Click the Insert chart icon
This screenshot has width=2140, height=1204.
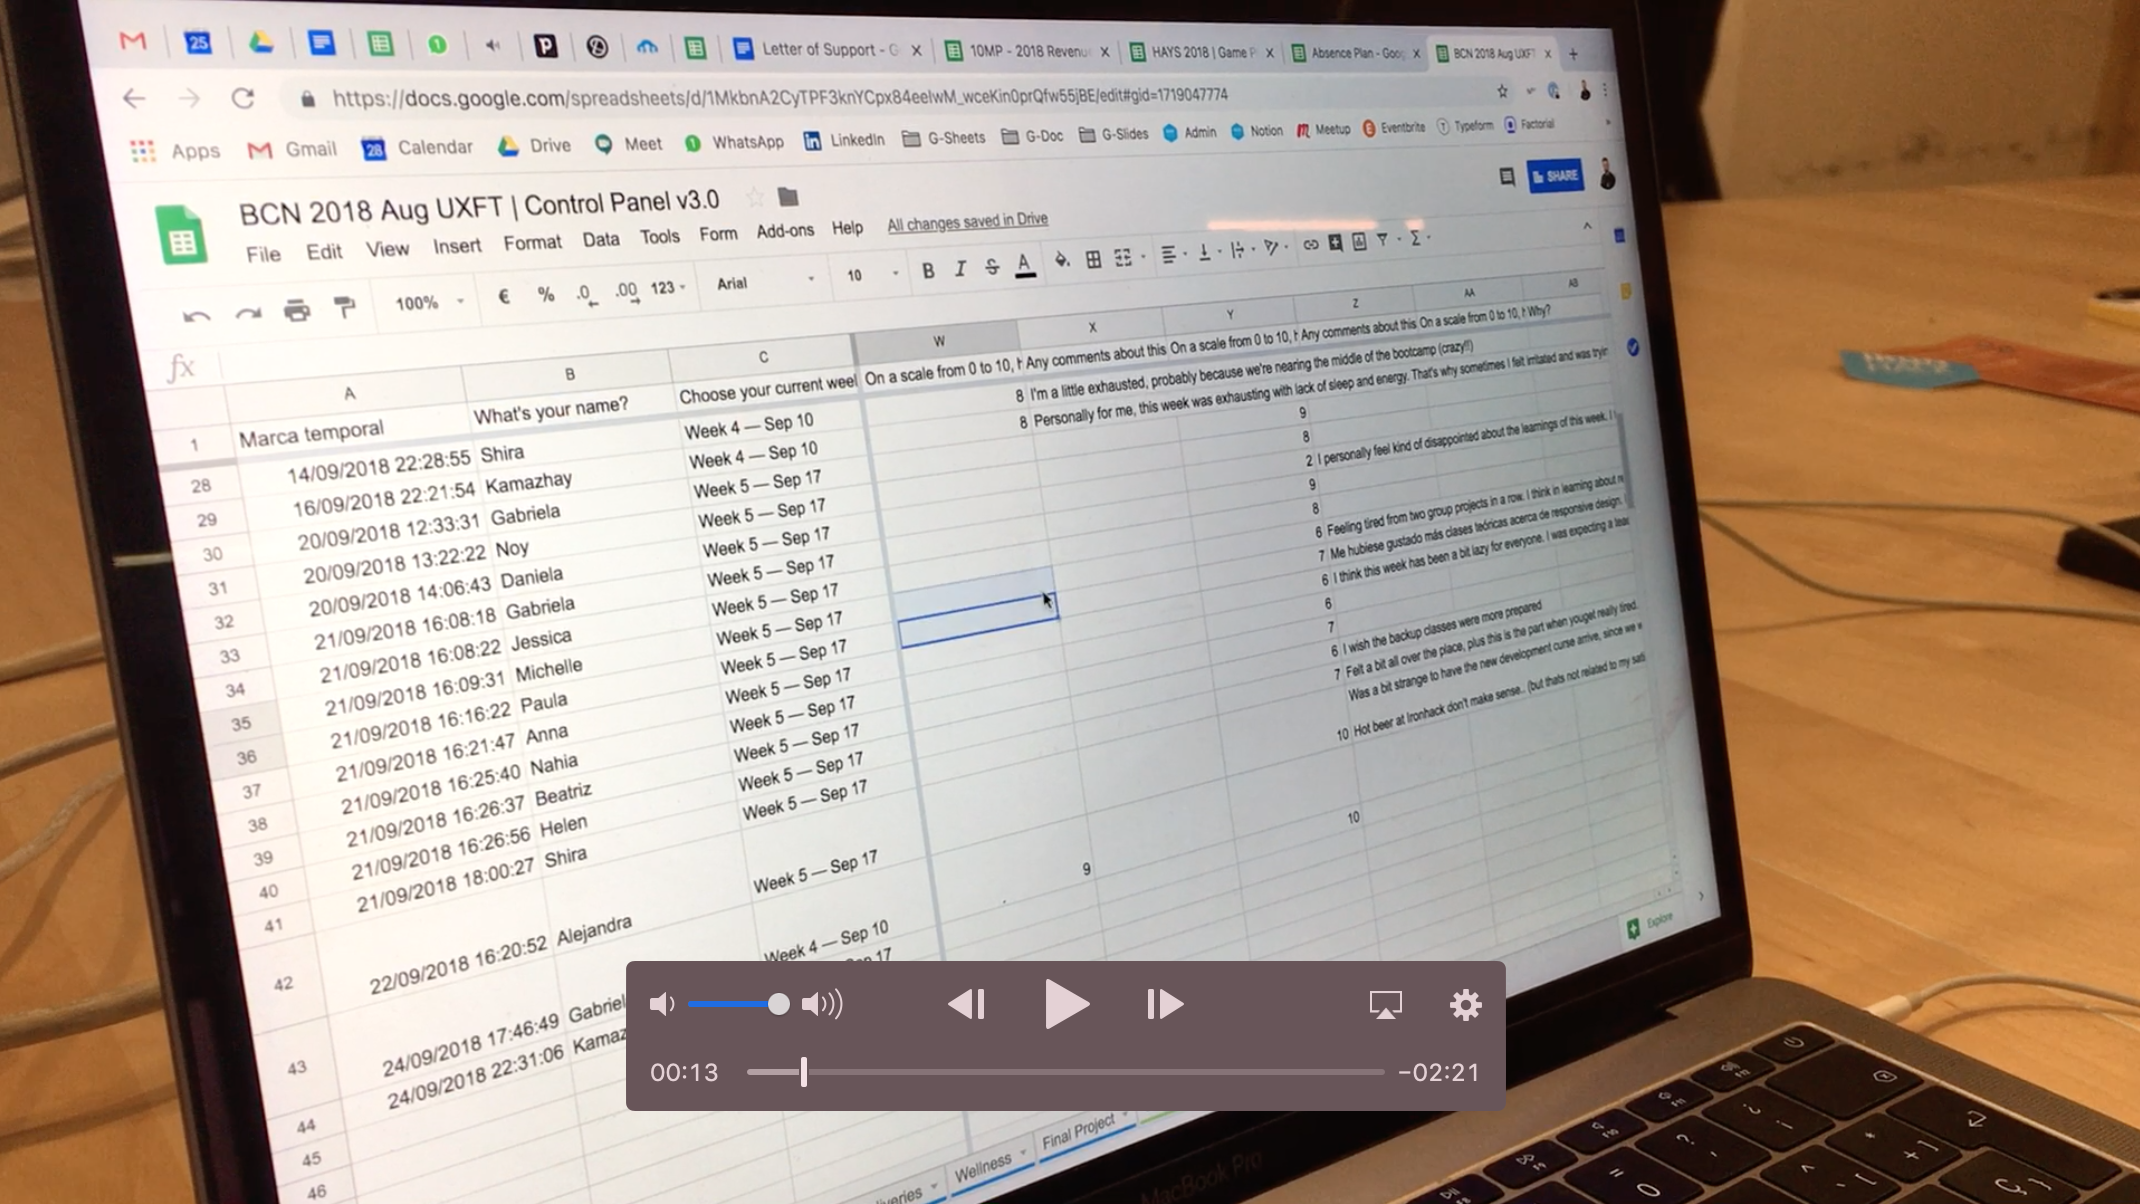[x=1359, y=242]
